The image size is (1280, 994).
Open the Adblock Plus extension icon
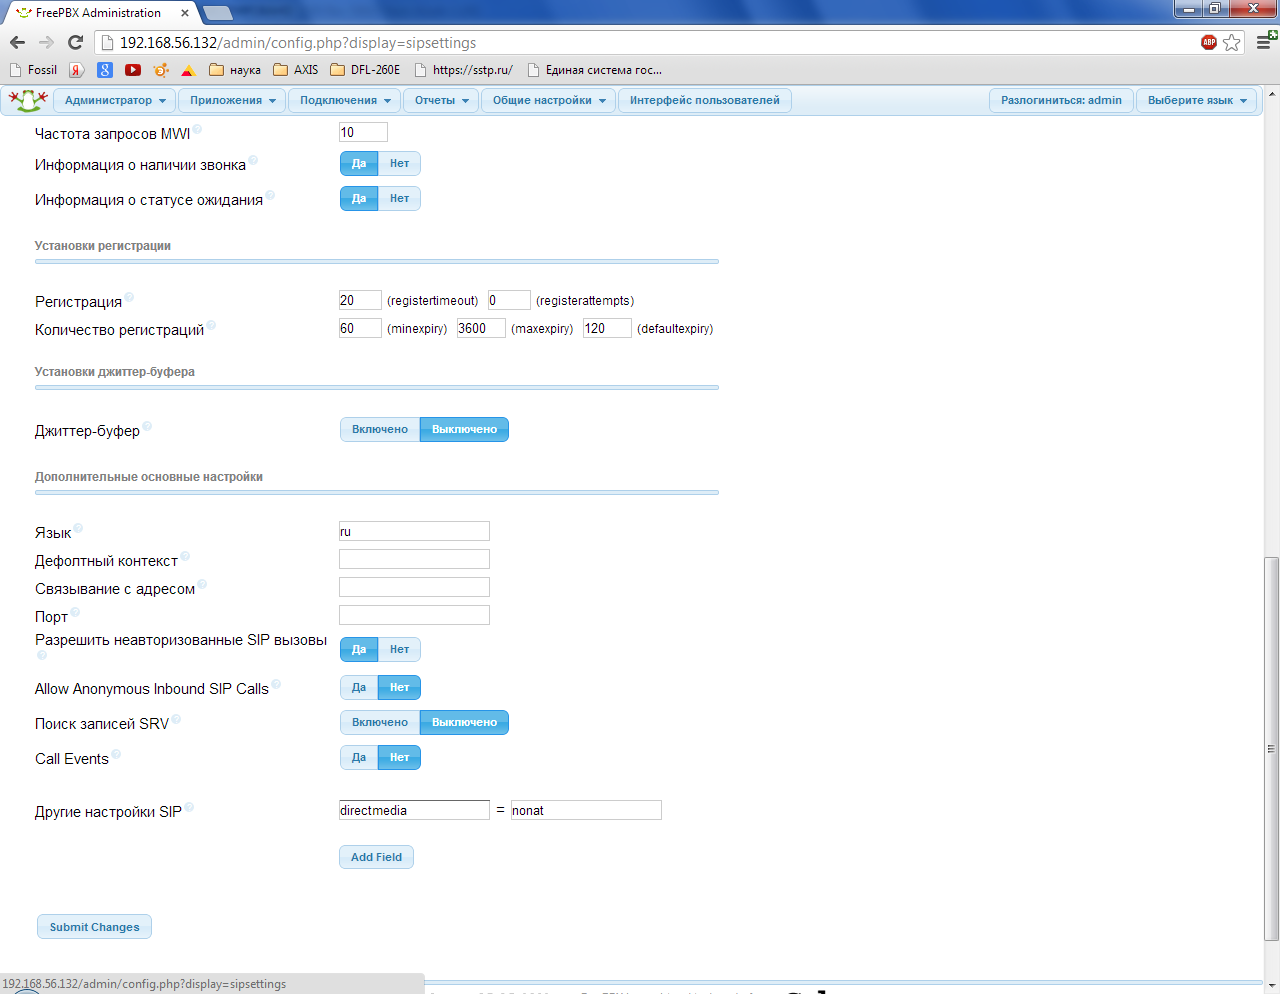click(x=1209, y=42)
